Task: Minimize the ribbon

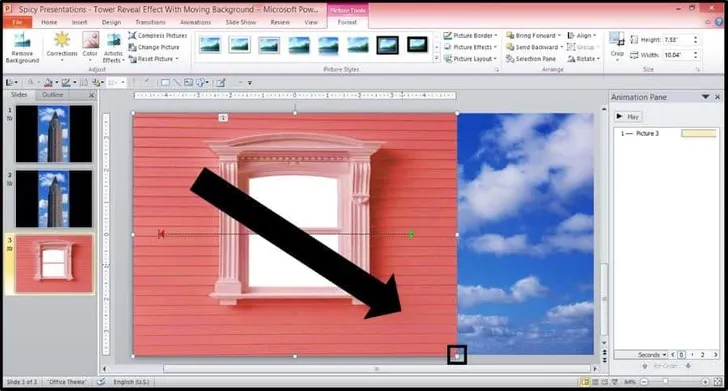Action: pos(708,22)
